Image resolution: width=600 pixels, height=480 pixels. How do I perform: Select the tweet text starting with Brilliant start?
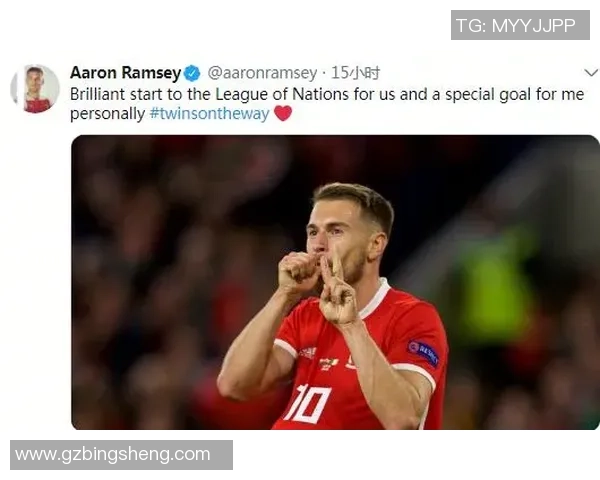click(327, 104)
